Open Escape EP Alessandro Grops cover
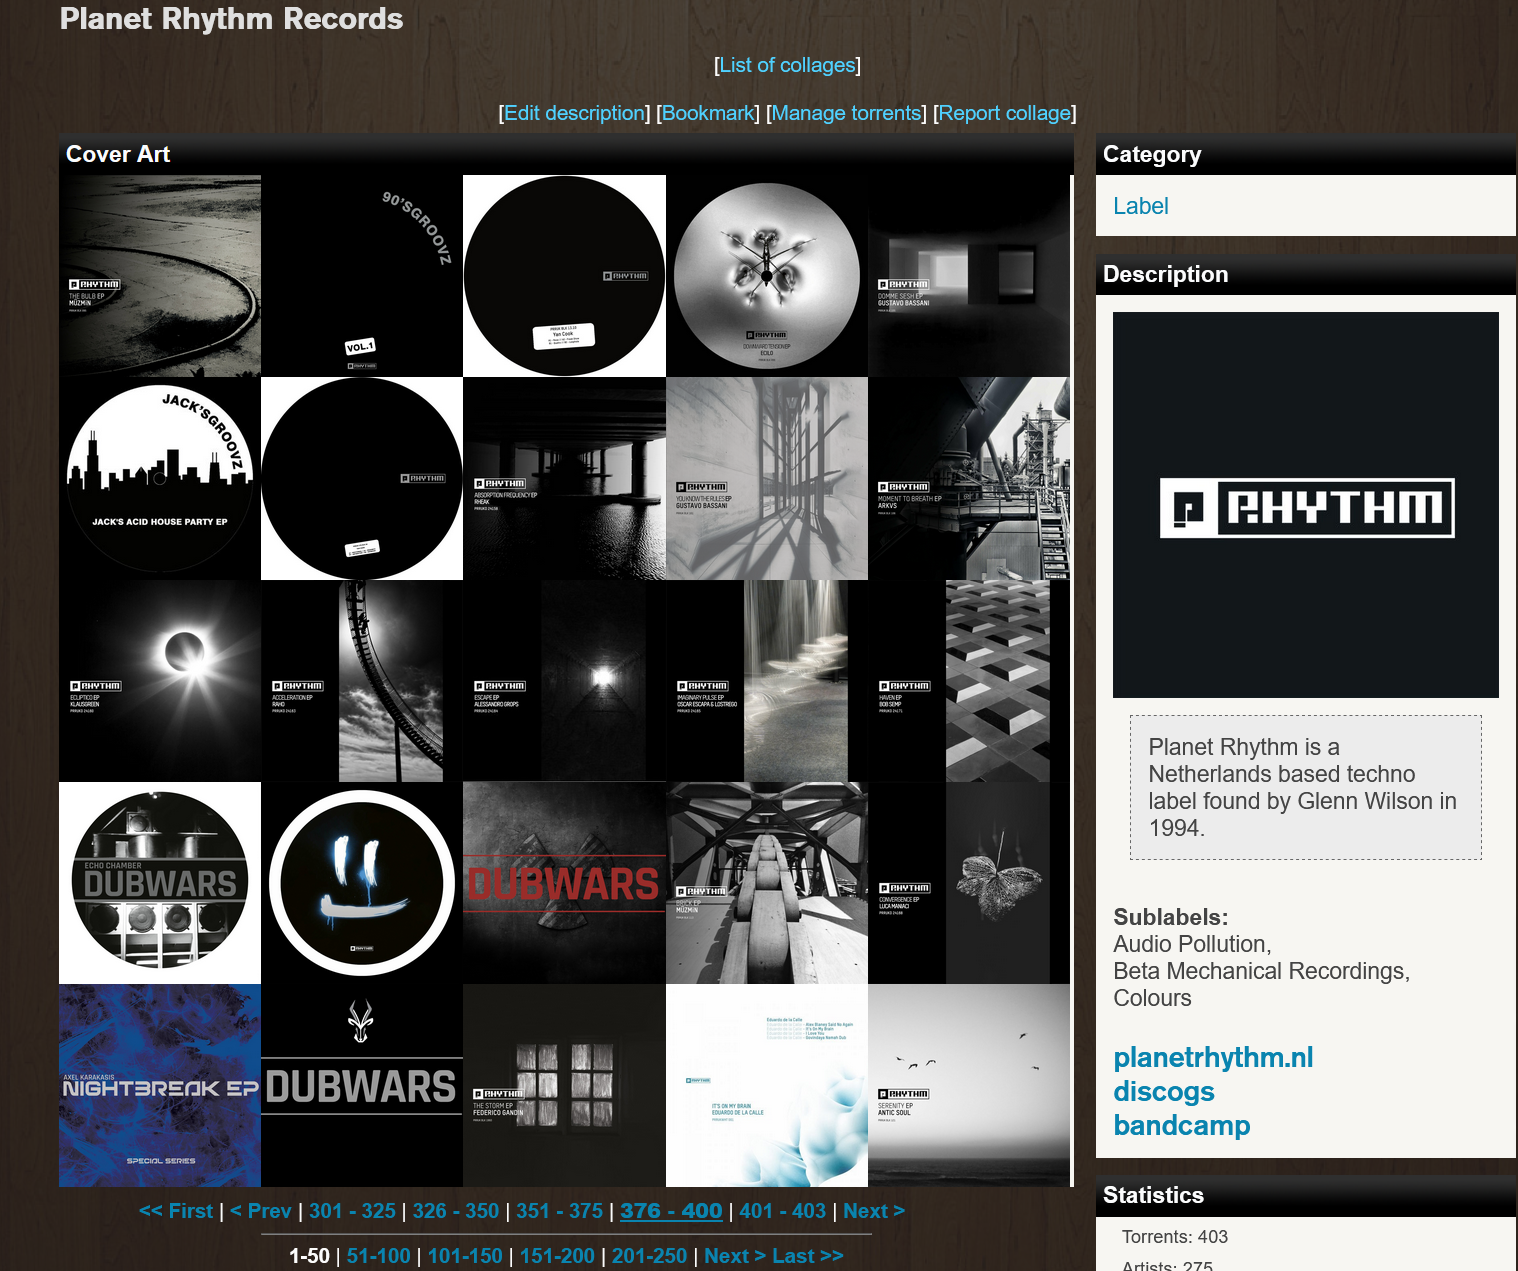Screen dimensions: 1518x1271 pyautogui.click(x=564, y=681)
